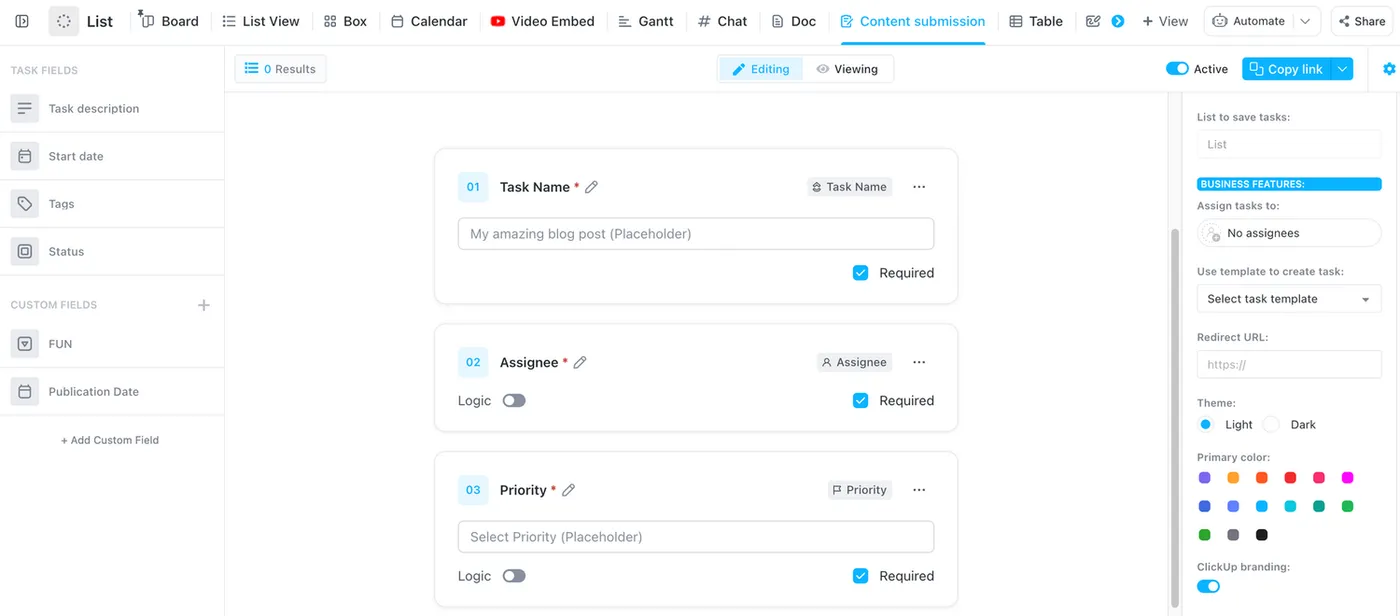Click the Tags field icon
Viewport: 1400px width, 616px height.
tap(25, 204)
